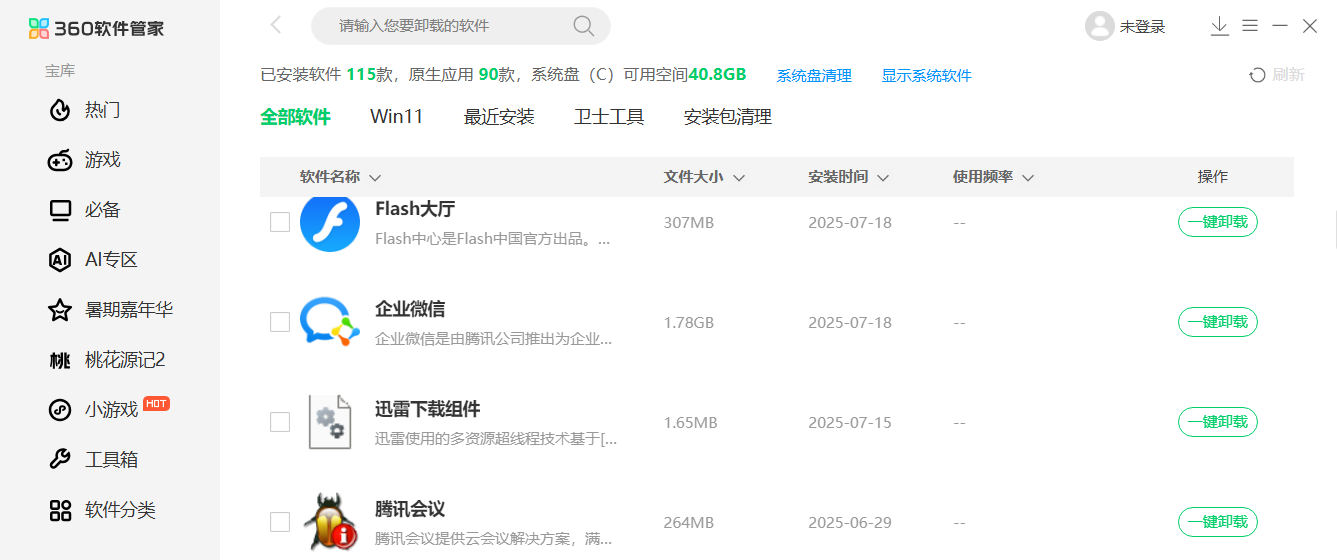Select the 迅雷下载组件 checkbox

pos(280,422)
